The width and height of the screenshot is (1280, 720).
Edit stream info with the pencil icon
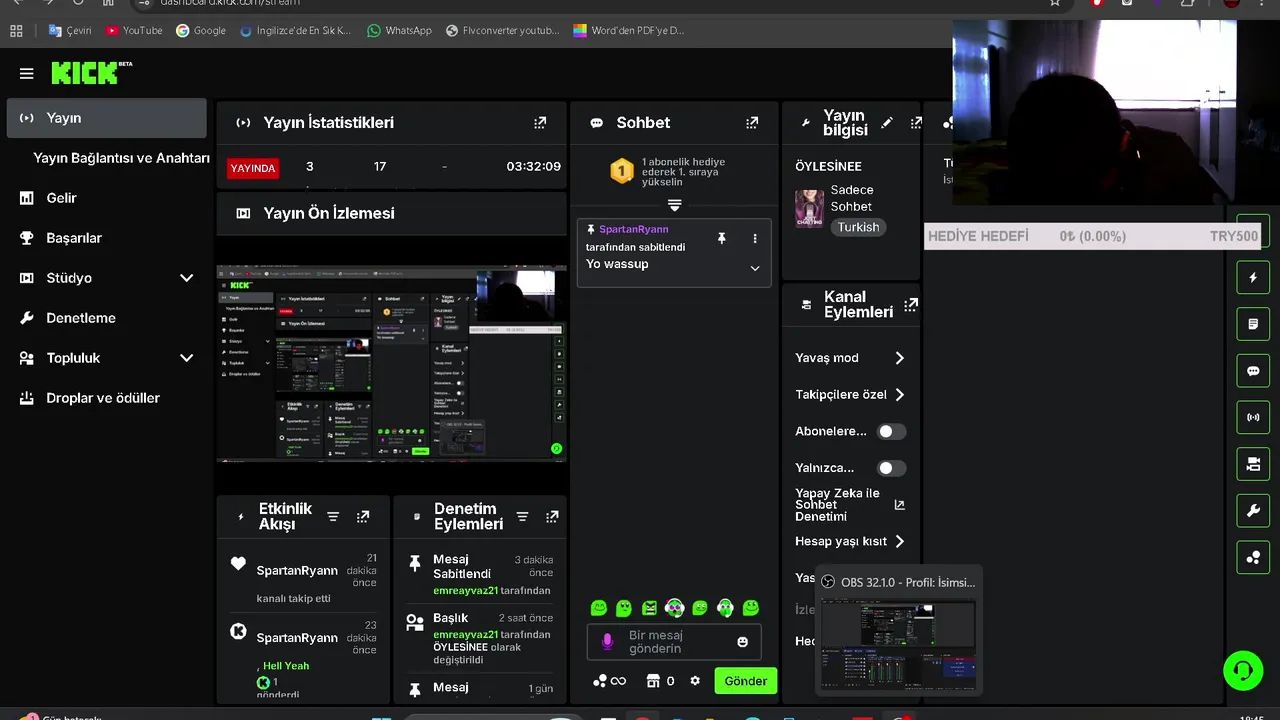887,123
